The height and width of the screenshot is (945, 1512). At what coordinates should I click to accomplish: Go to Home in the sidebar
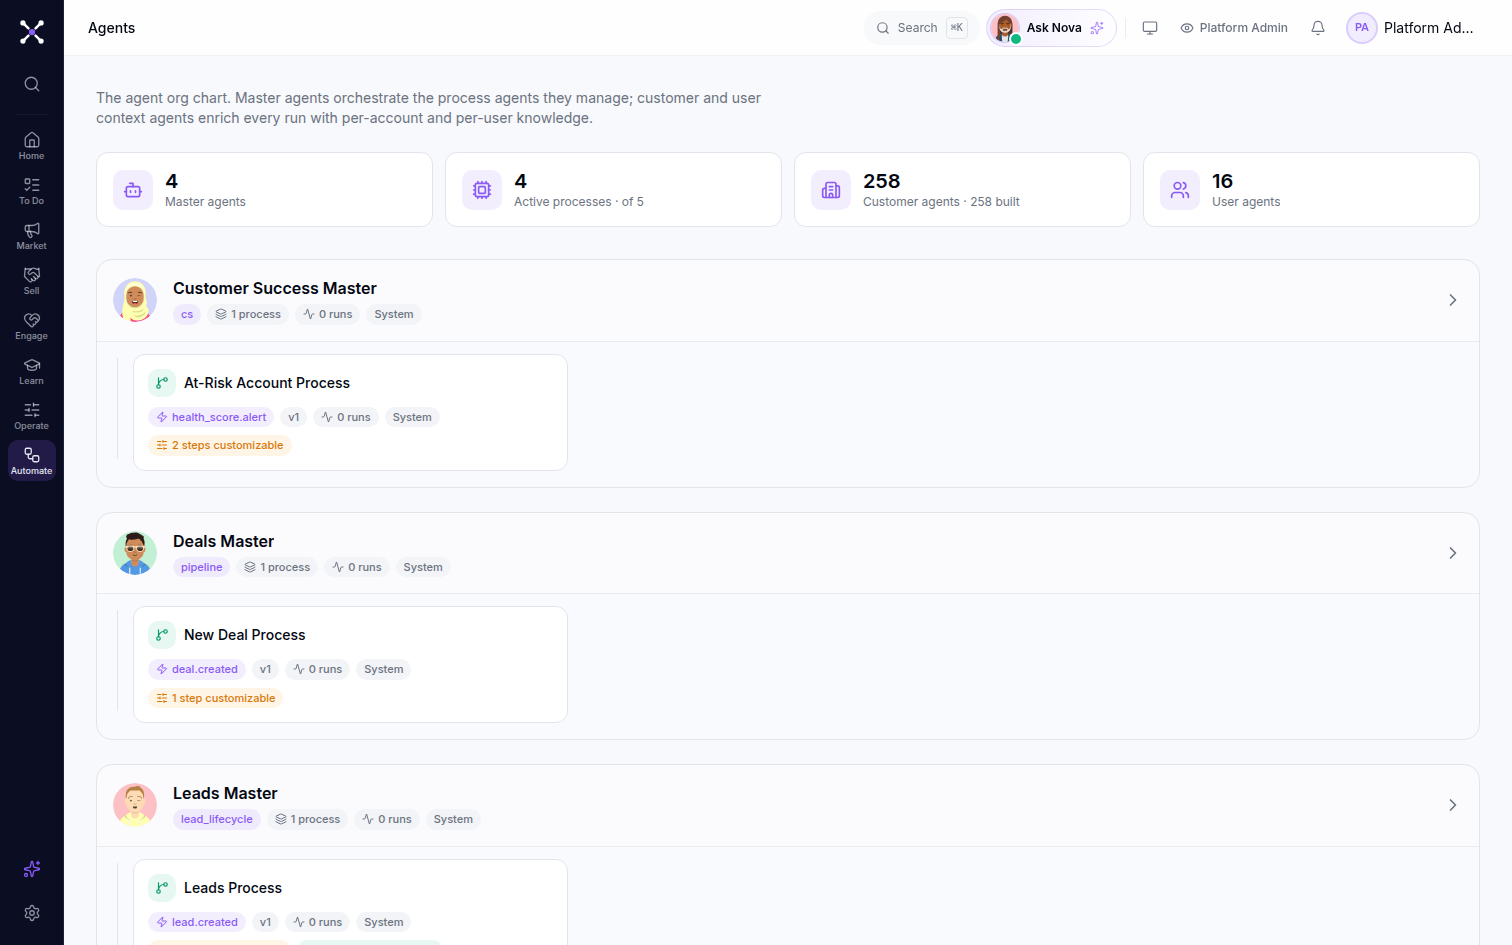(32, 146)
